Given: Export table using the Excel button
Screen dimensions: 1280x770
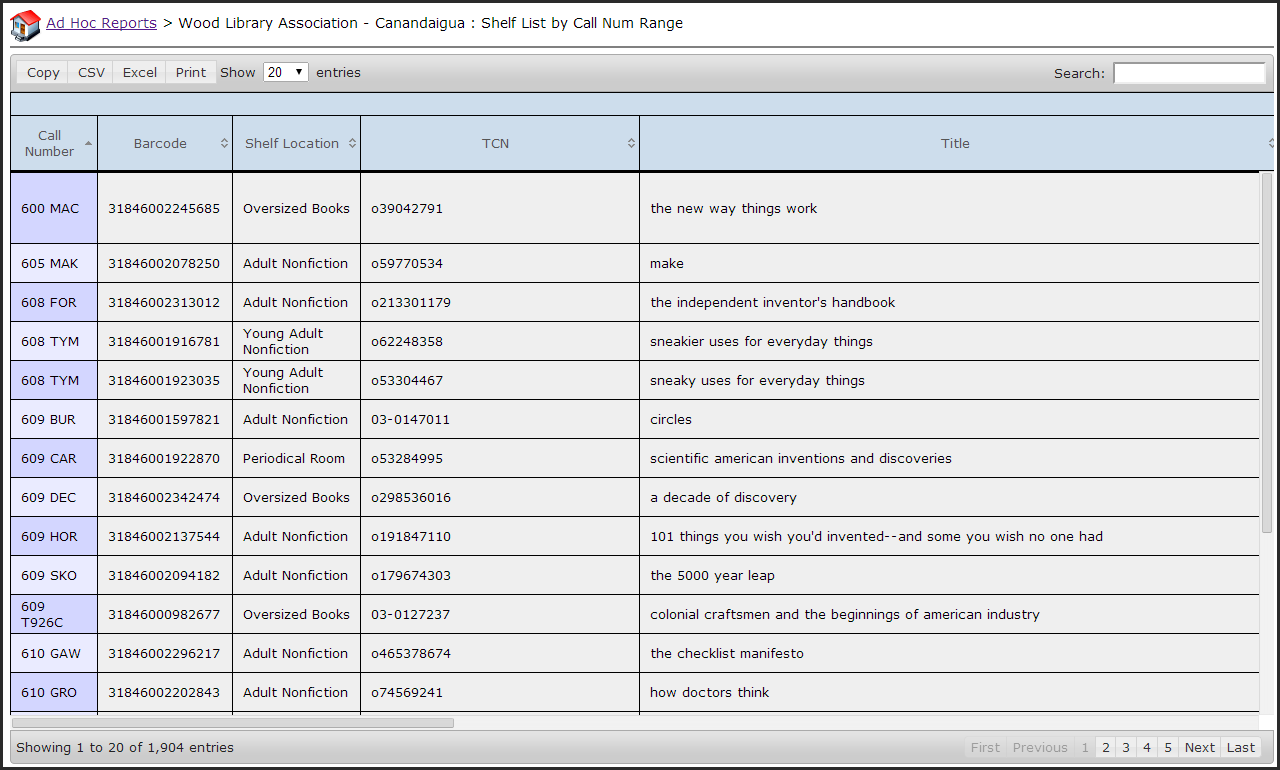Looking at the screenshot, I should coord(140,72).
